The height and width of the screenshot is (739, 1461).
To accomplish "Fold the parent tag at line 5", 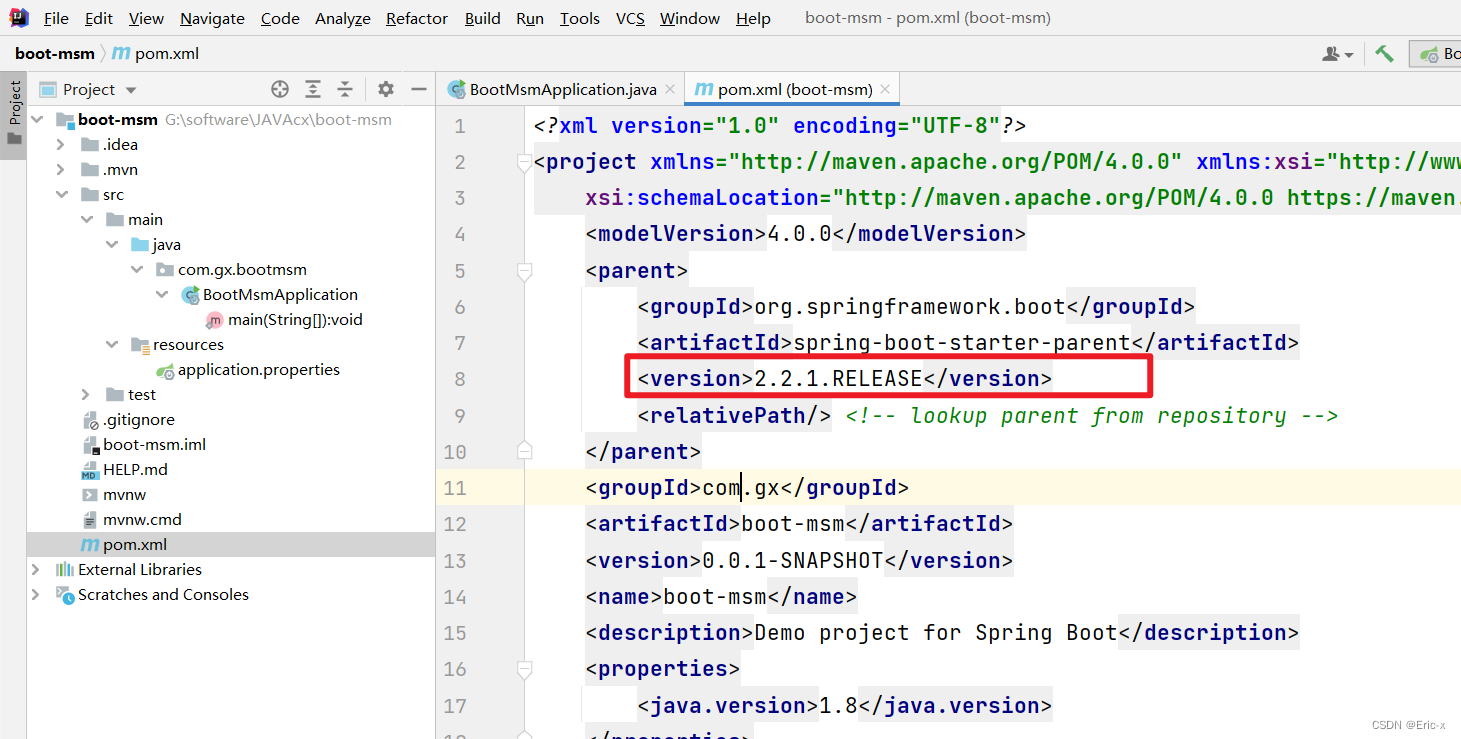I will pyautogui.click(x=523, y=270).
